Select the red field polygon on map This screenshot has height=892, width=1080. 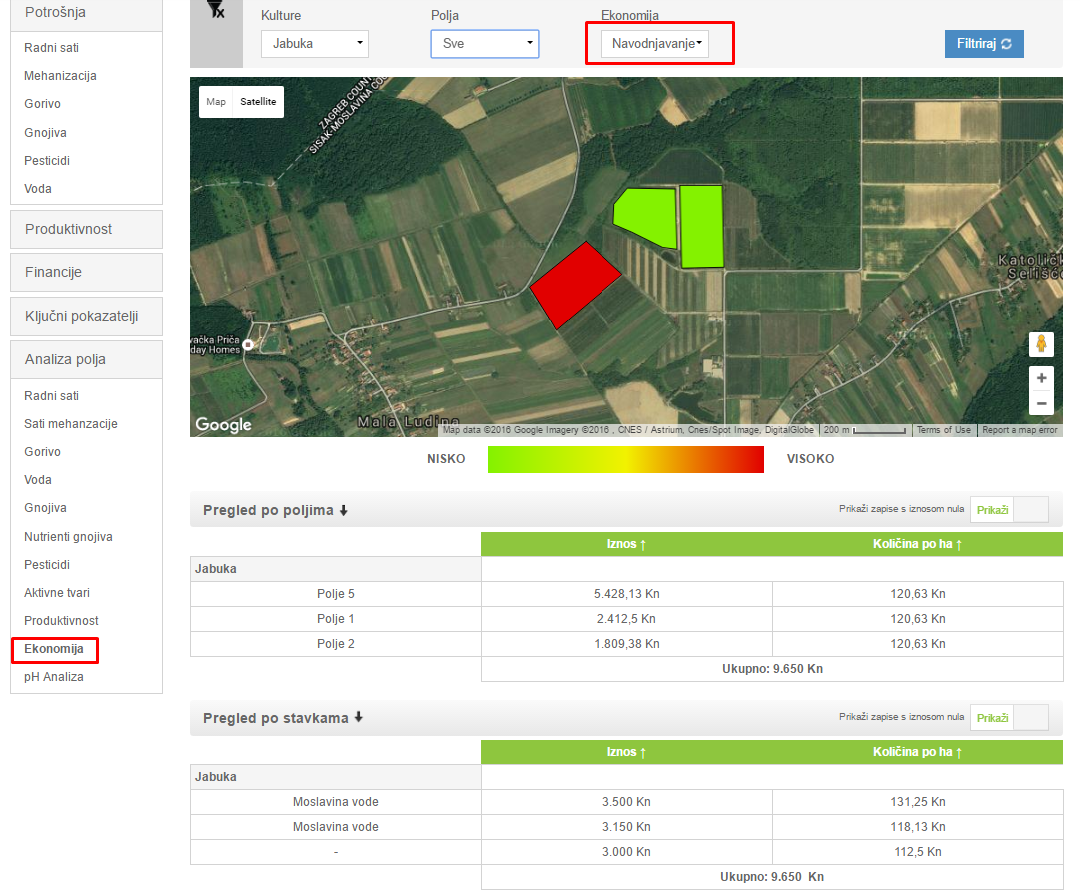pos(575,284)
